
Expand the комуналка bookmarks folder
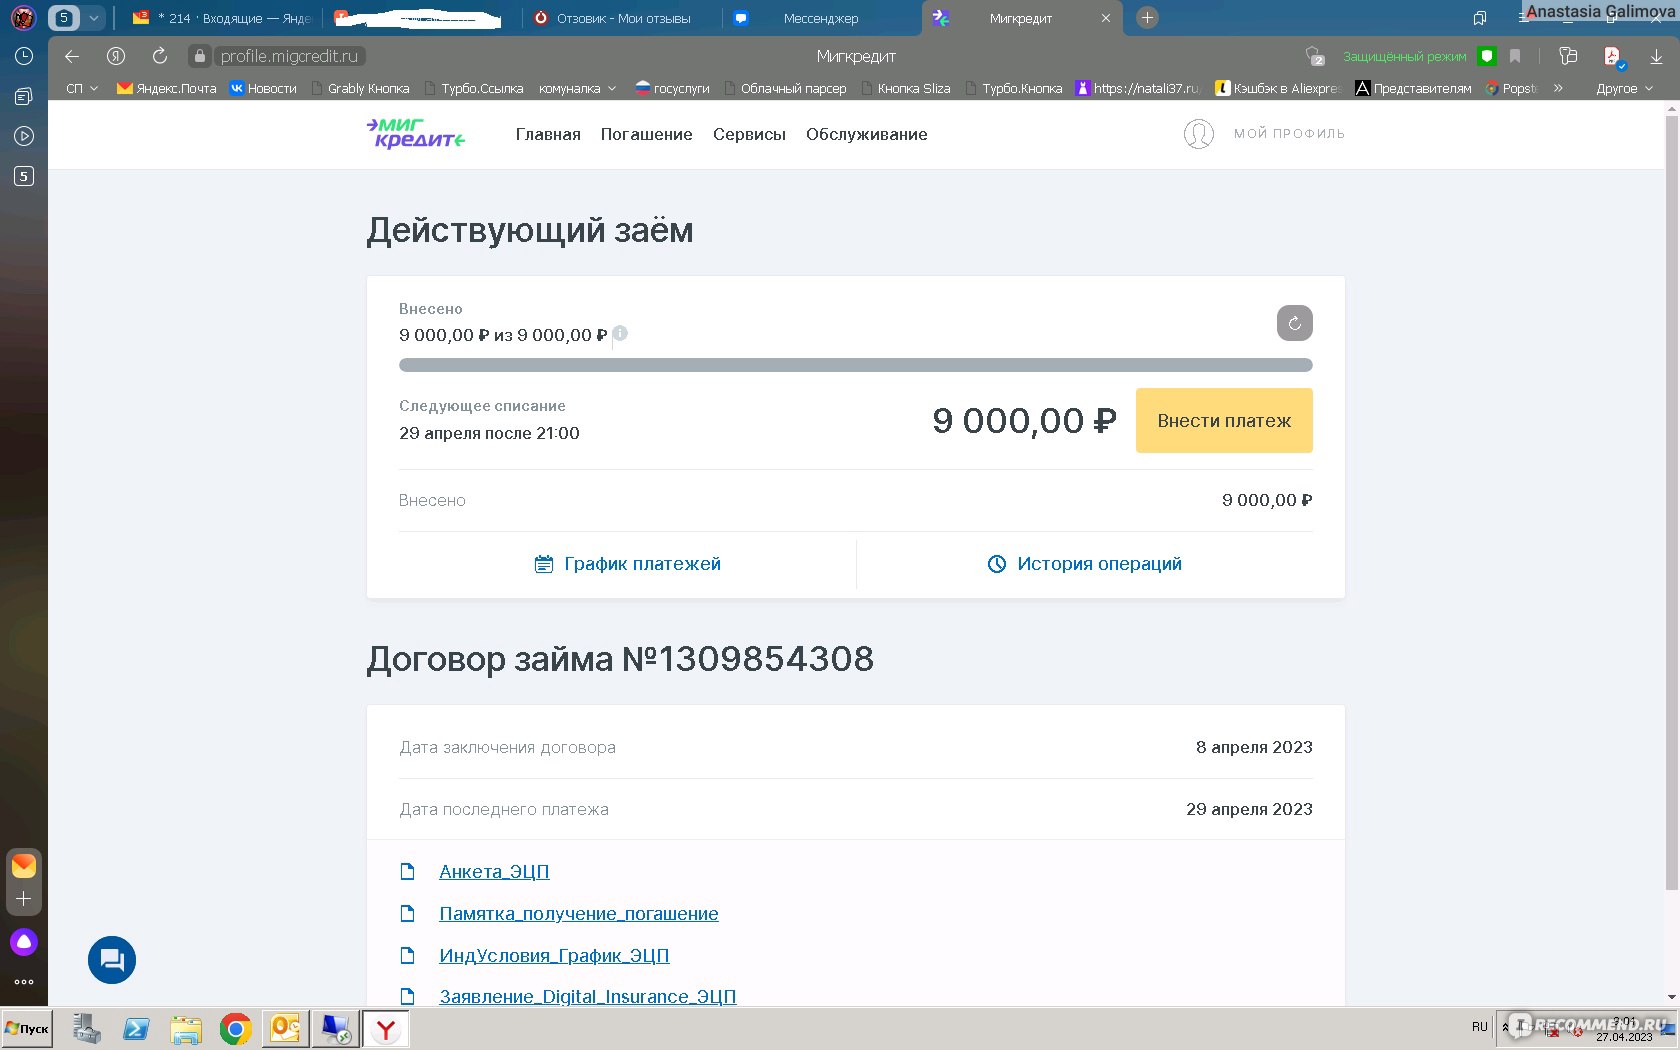point(577,88)
